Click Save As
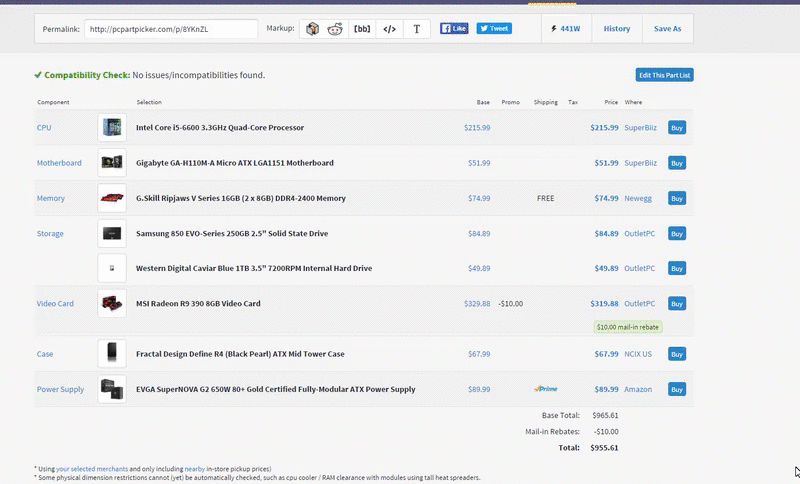The height and width of the screenshot is (484, 800). [667, 29]
